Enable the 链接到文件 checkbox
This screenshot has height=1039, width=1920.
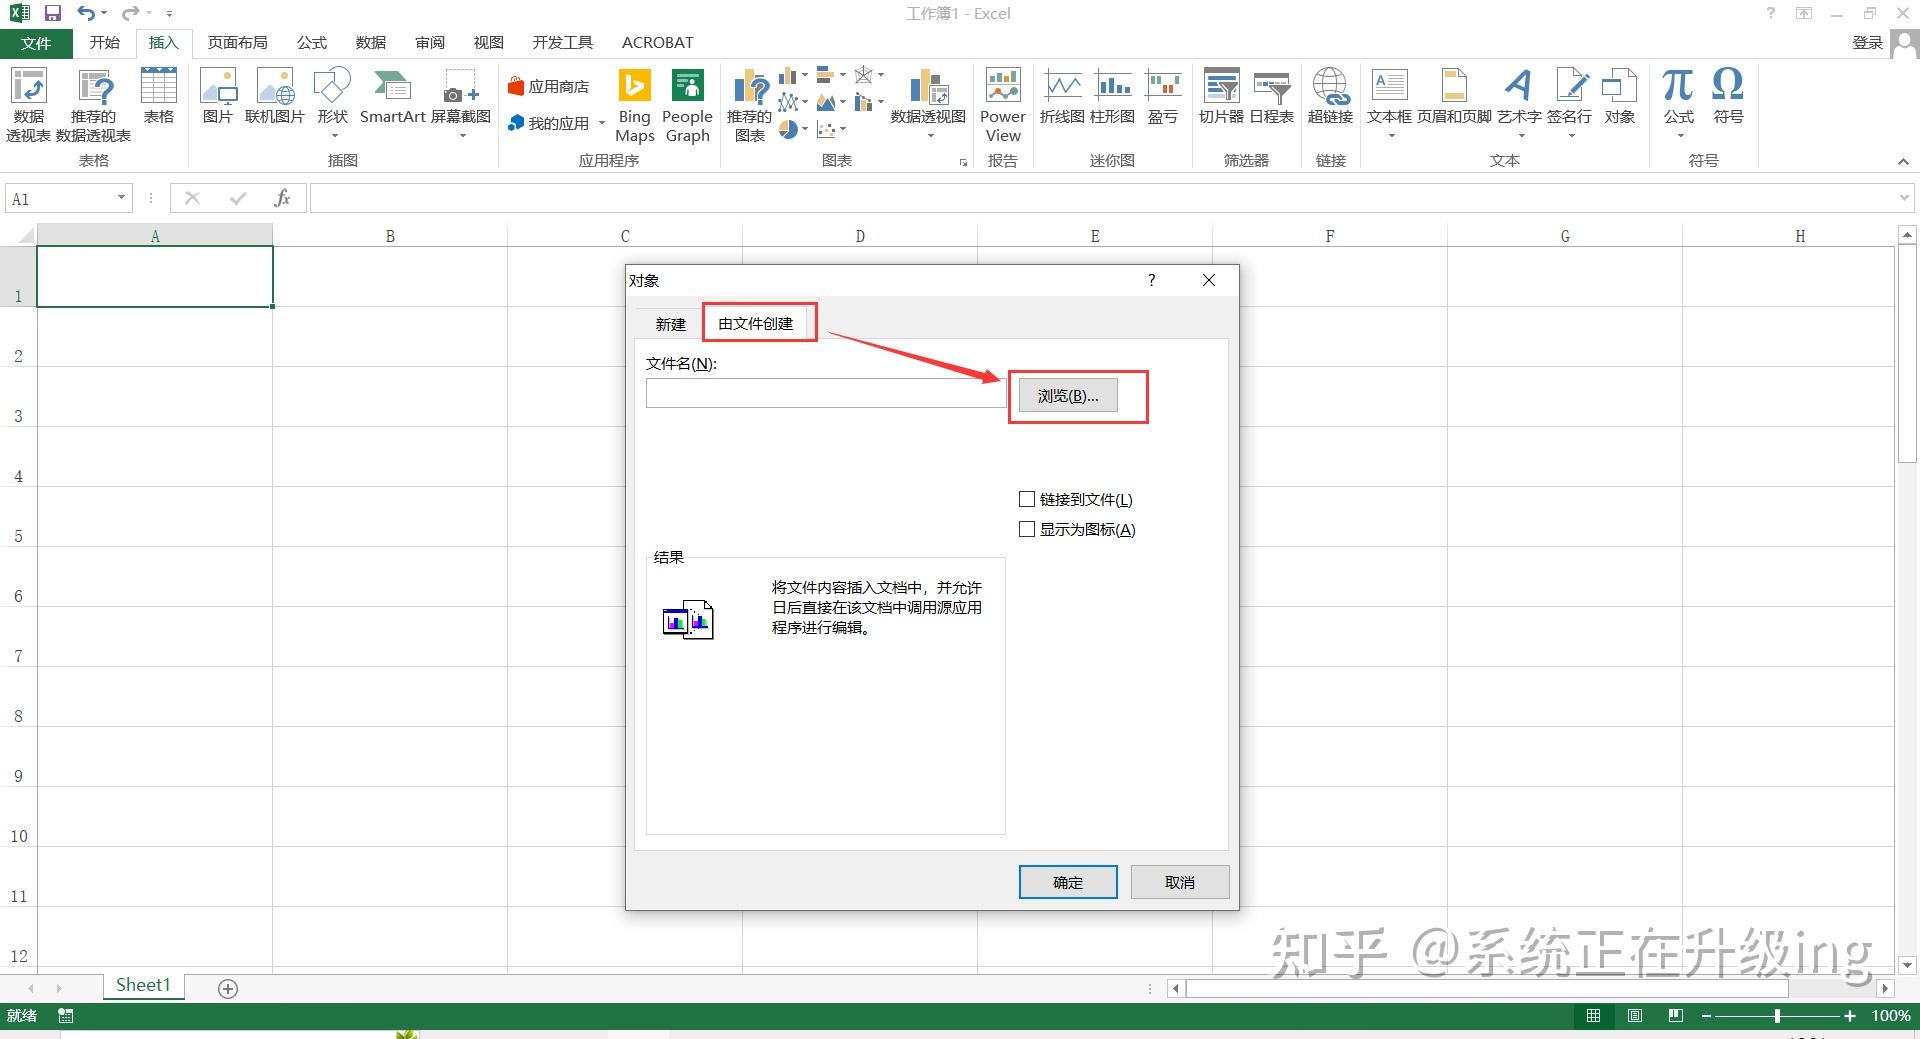coord(1027,499)
